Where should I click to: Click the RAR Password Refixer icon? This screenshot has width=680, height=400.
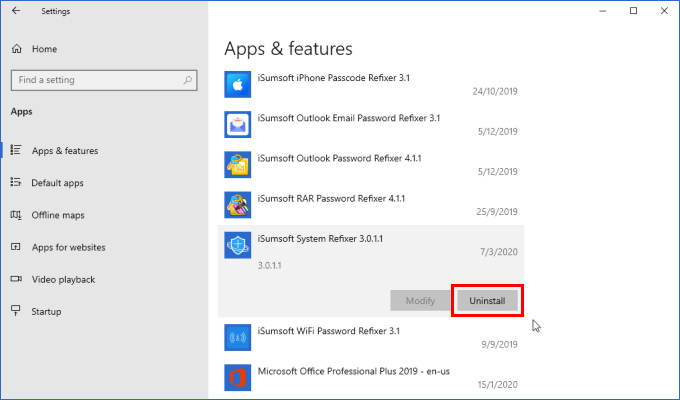coord(238,205)
